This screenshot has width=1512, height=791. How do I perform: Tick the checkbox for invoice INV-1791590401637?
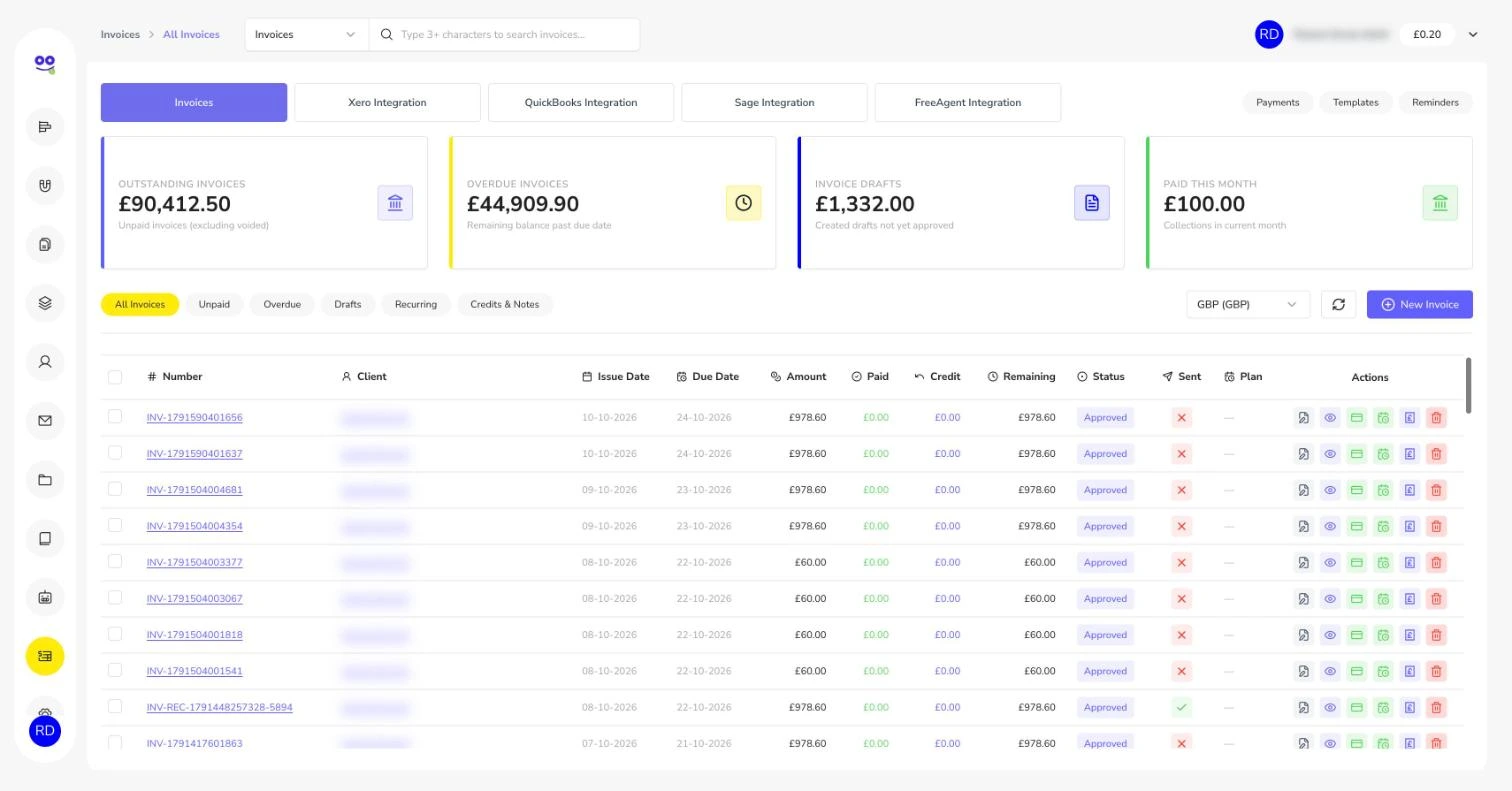(x=115, y=453)
